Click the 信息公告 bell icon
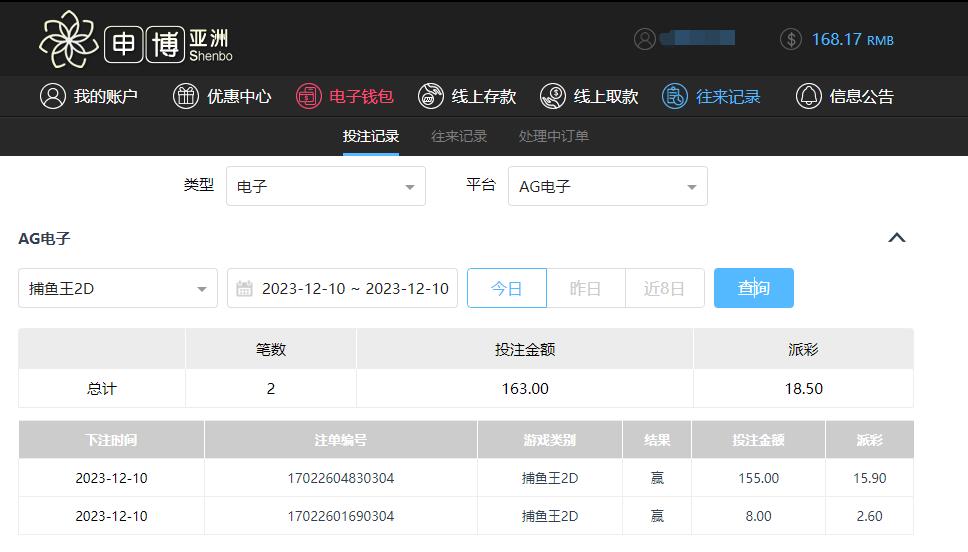 [809, 96]
